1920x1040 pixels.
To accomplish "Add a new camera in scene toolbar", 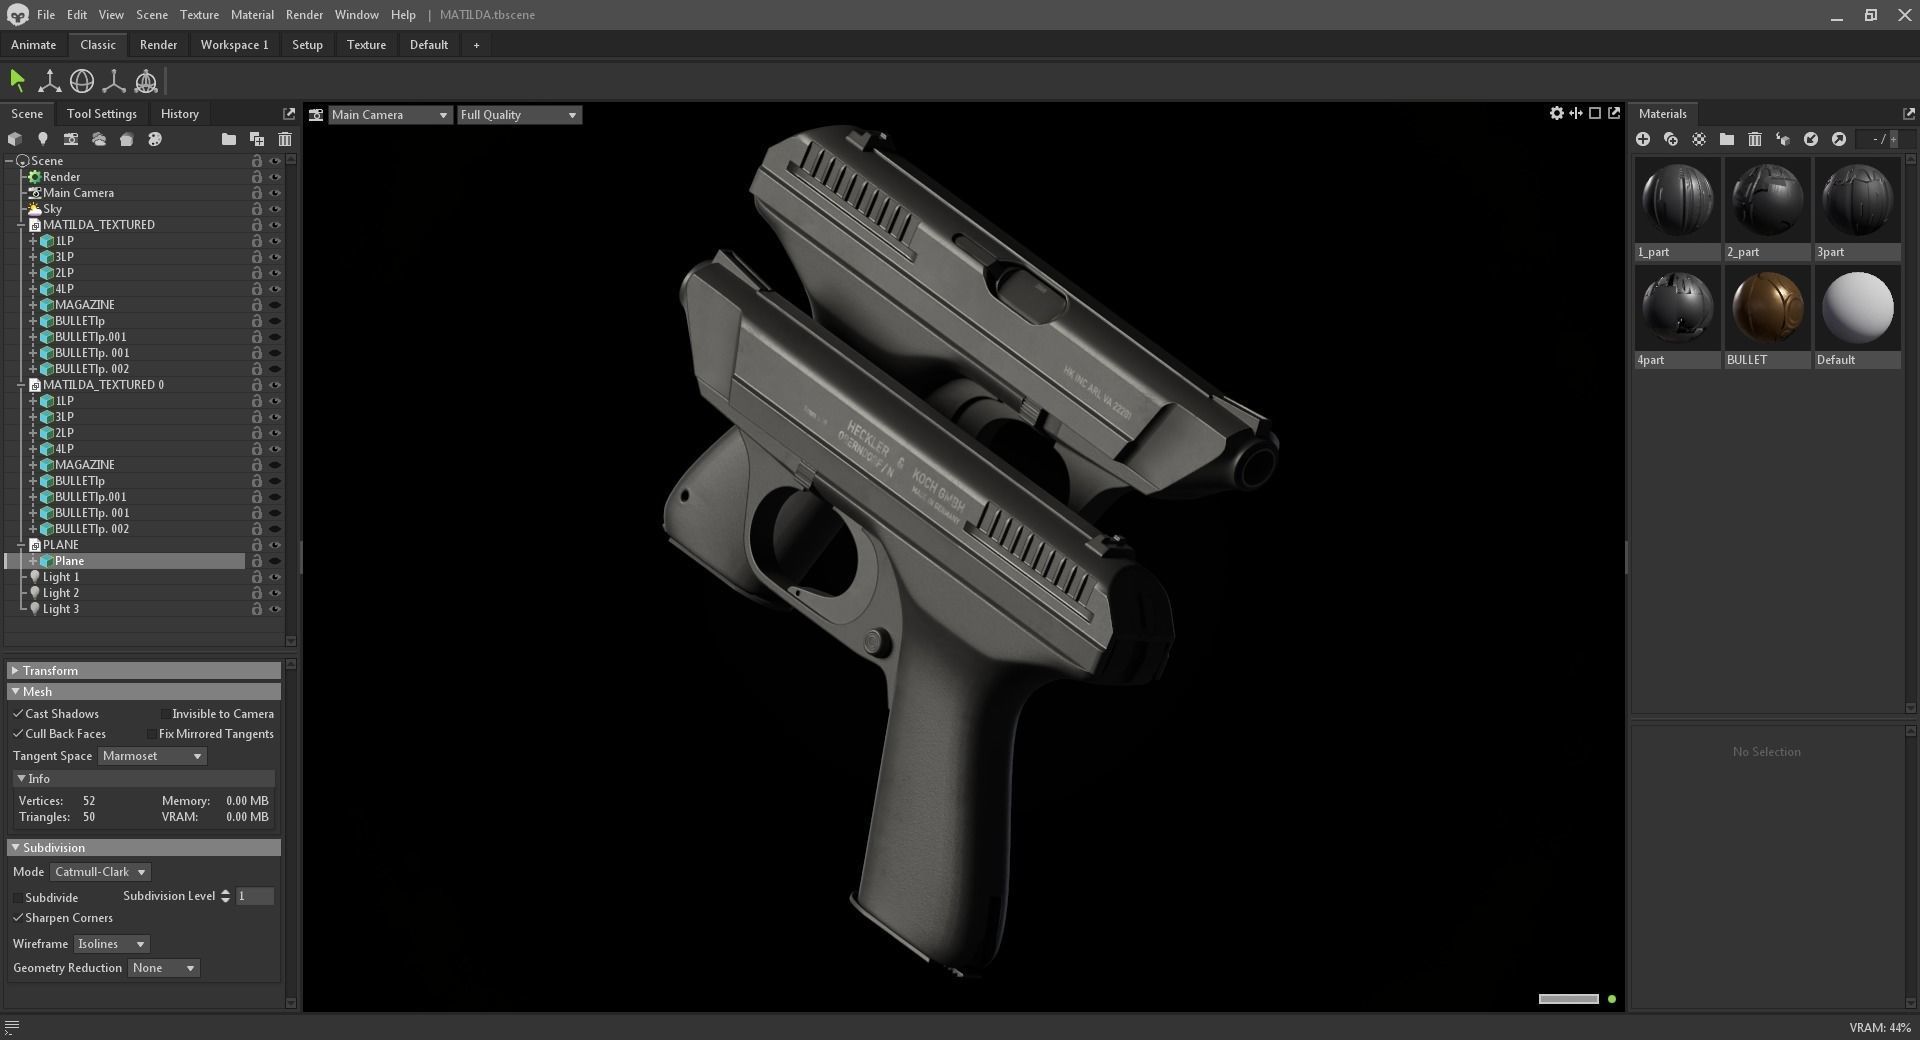I will coord(71,139).
